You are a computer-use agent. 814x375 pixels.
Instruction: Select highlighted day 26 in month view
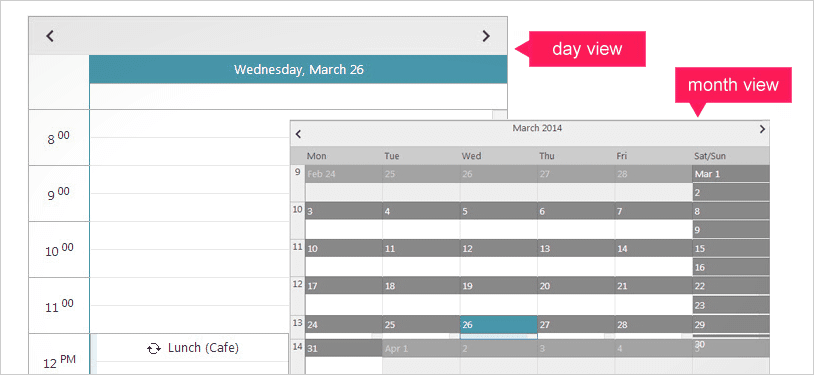point(498,325)
